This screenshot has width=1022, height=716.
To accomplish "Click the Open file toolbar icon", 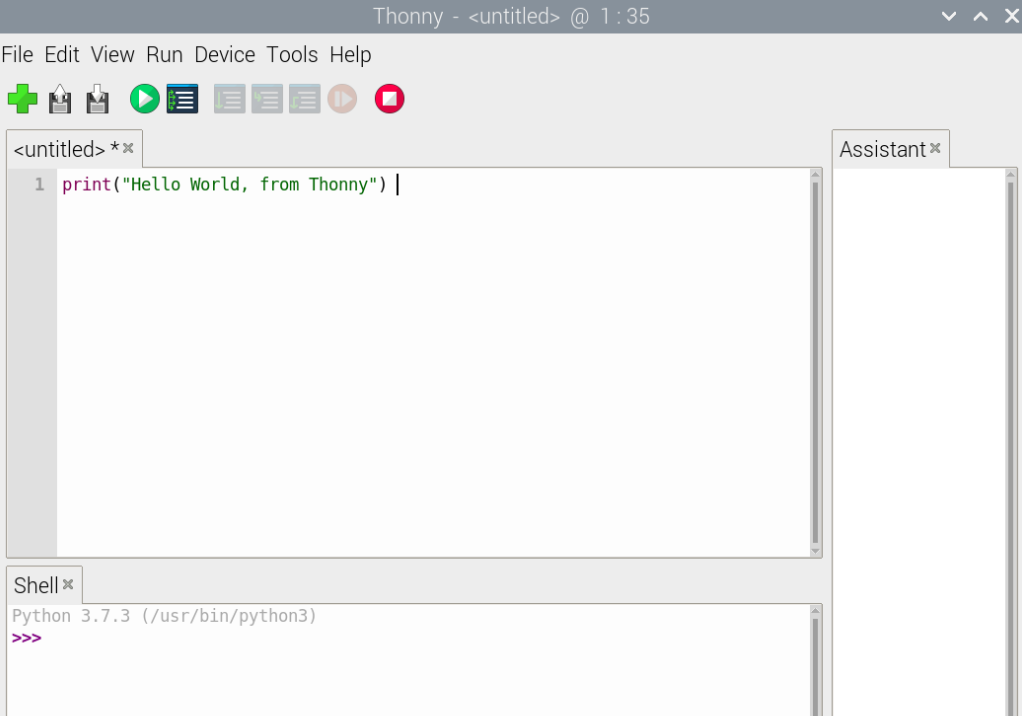I will (60, 99).
